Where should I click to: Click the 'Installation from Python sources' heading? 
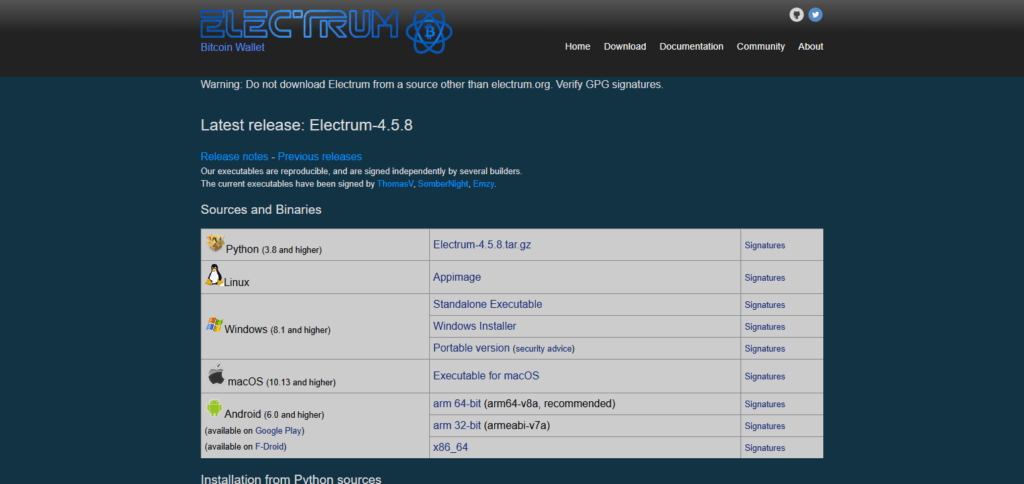click(291, 479)
